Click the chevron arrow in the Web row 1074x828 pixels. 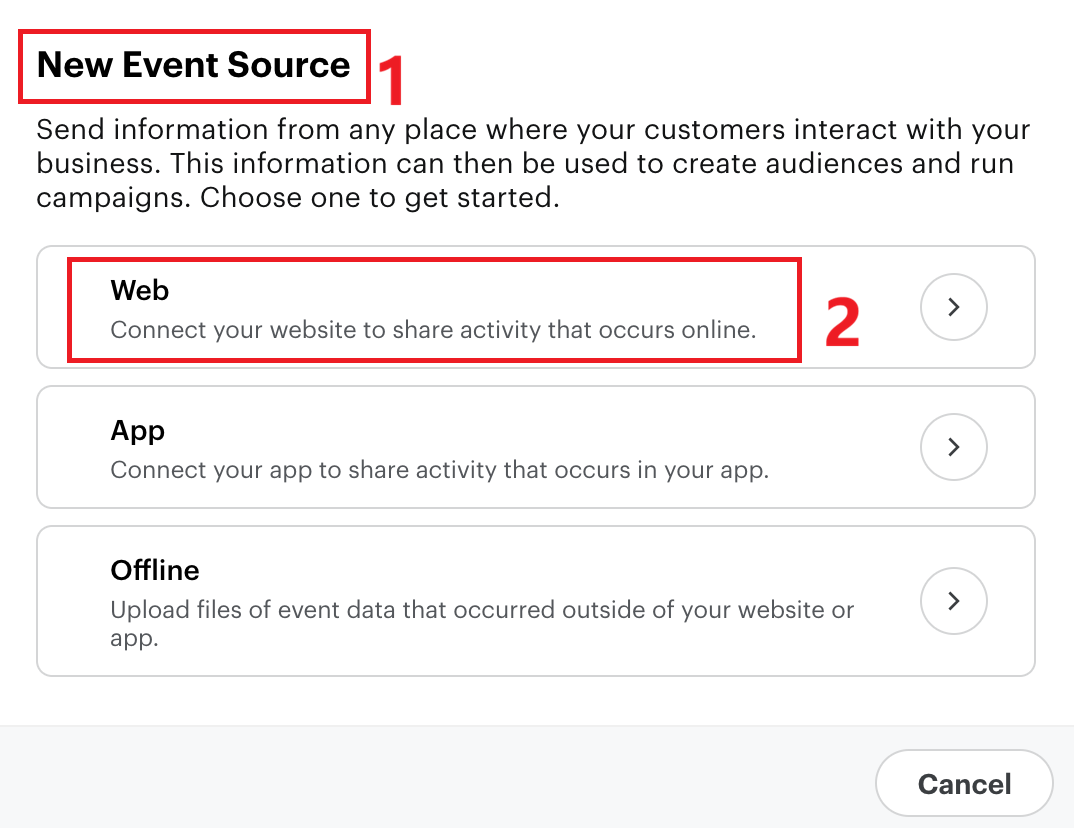[x=953, y=307]
